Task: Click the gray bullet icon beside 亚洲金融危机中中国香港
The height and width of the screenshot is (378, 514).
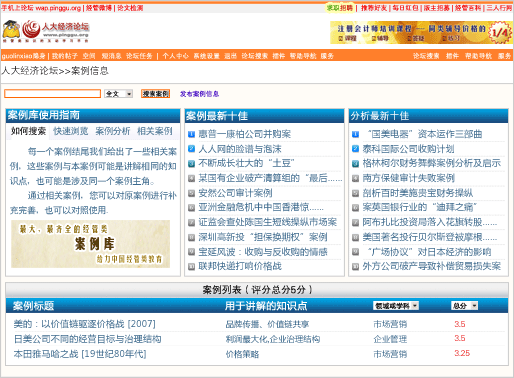Action: [191, 208]
